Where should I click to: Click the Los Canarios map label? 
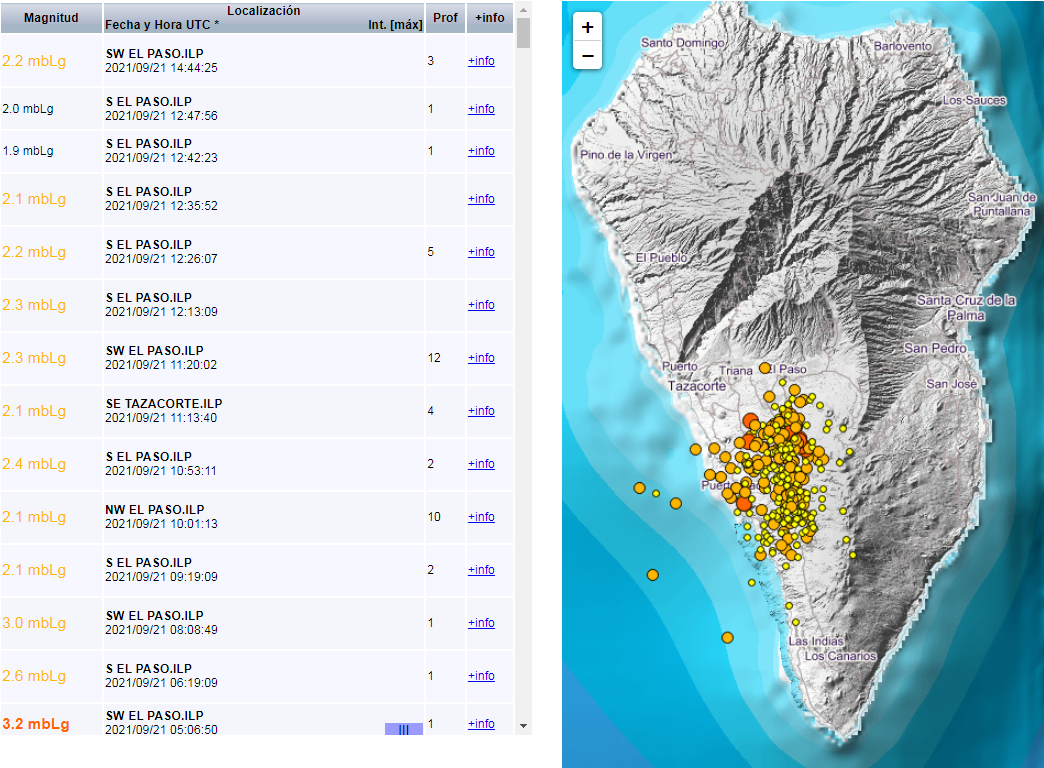click(x=840, y=655)
